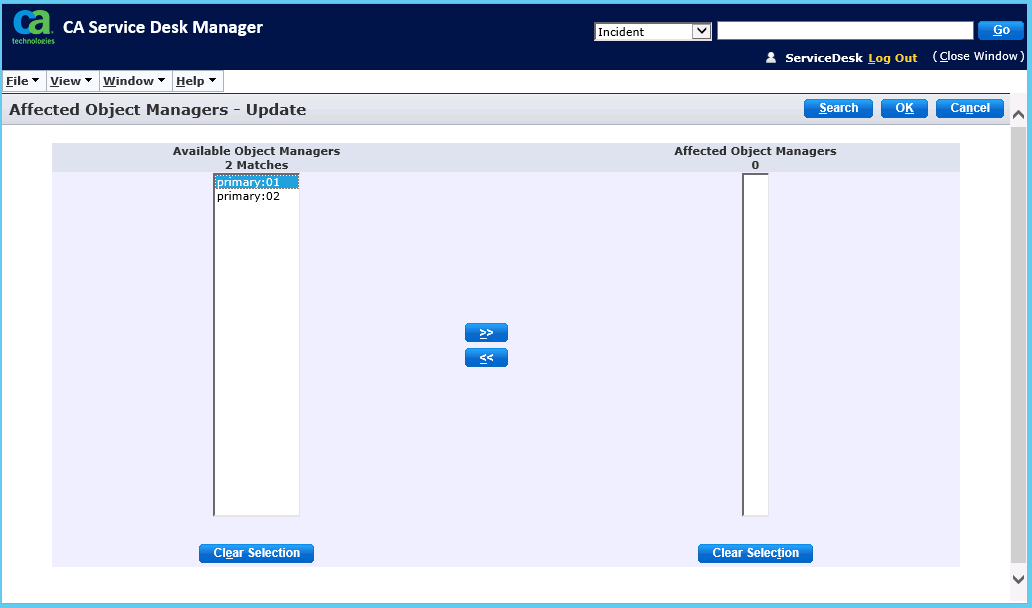The image size is (1032, 608).
Task: Open the View menu
Action: point(71,81)
